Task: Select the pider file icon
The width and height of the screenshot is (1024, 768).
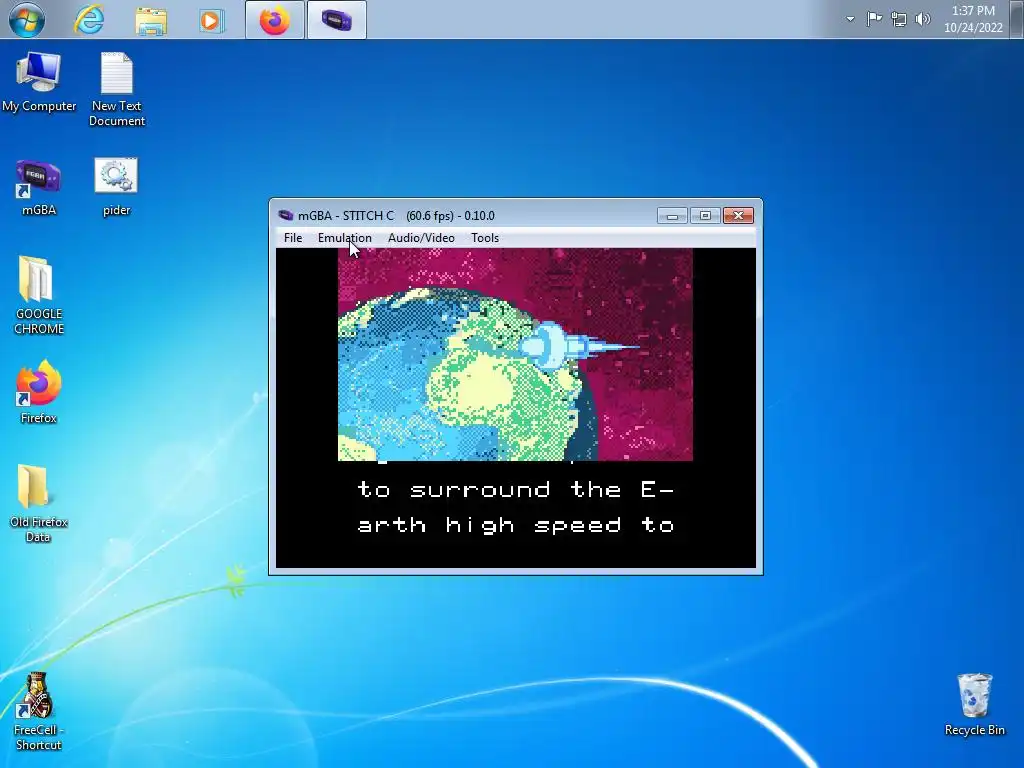Action: click(x=116, y=187)
